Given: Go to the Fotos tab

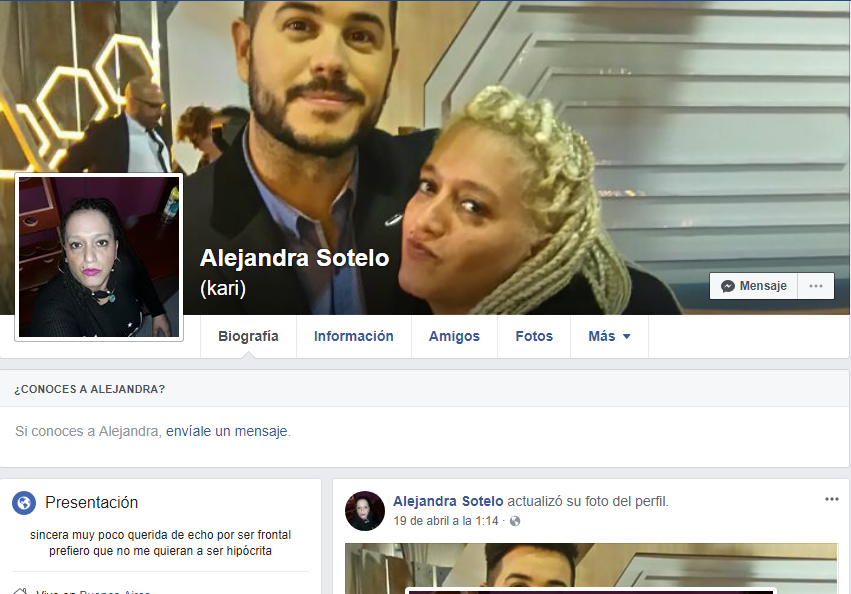Looking at the screenshot, I should click(x=534, y=336).
